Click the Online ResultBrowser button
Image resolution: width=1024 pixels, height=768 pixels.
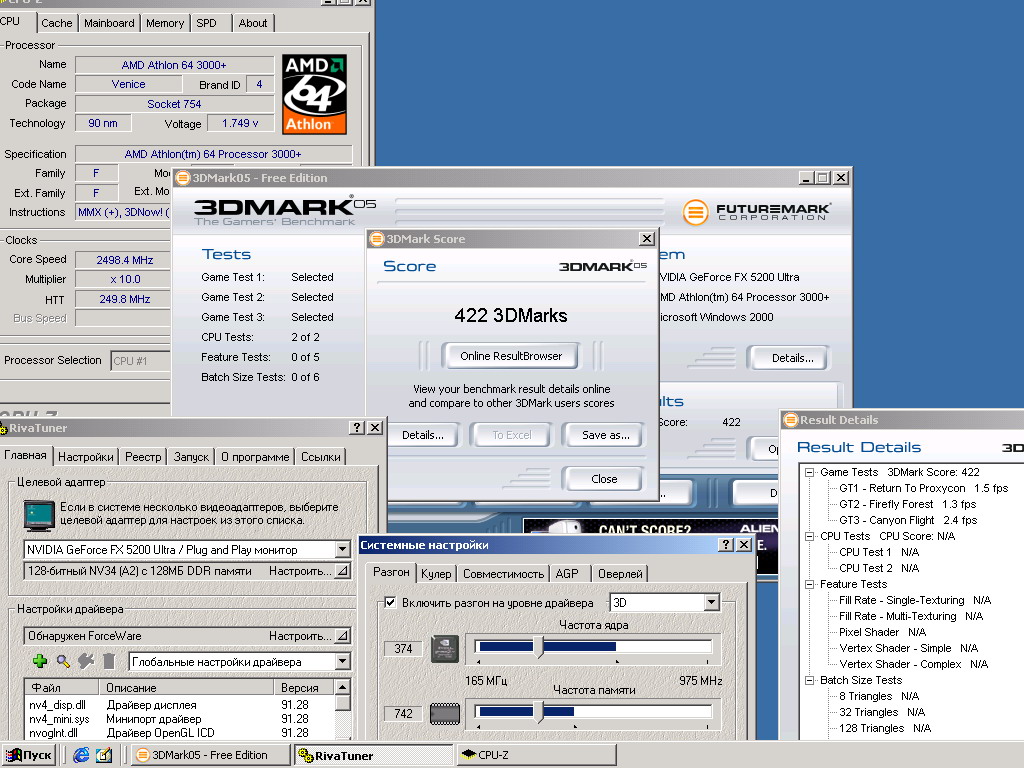[511, 356]
